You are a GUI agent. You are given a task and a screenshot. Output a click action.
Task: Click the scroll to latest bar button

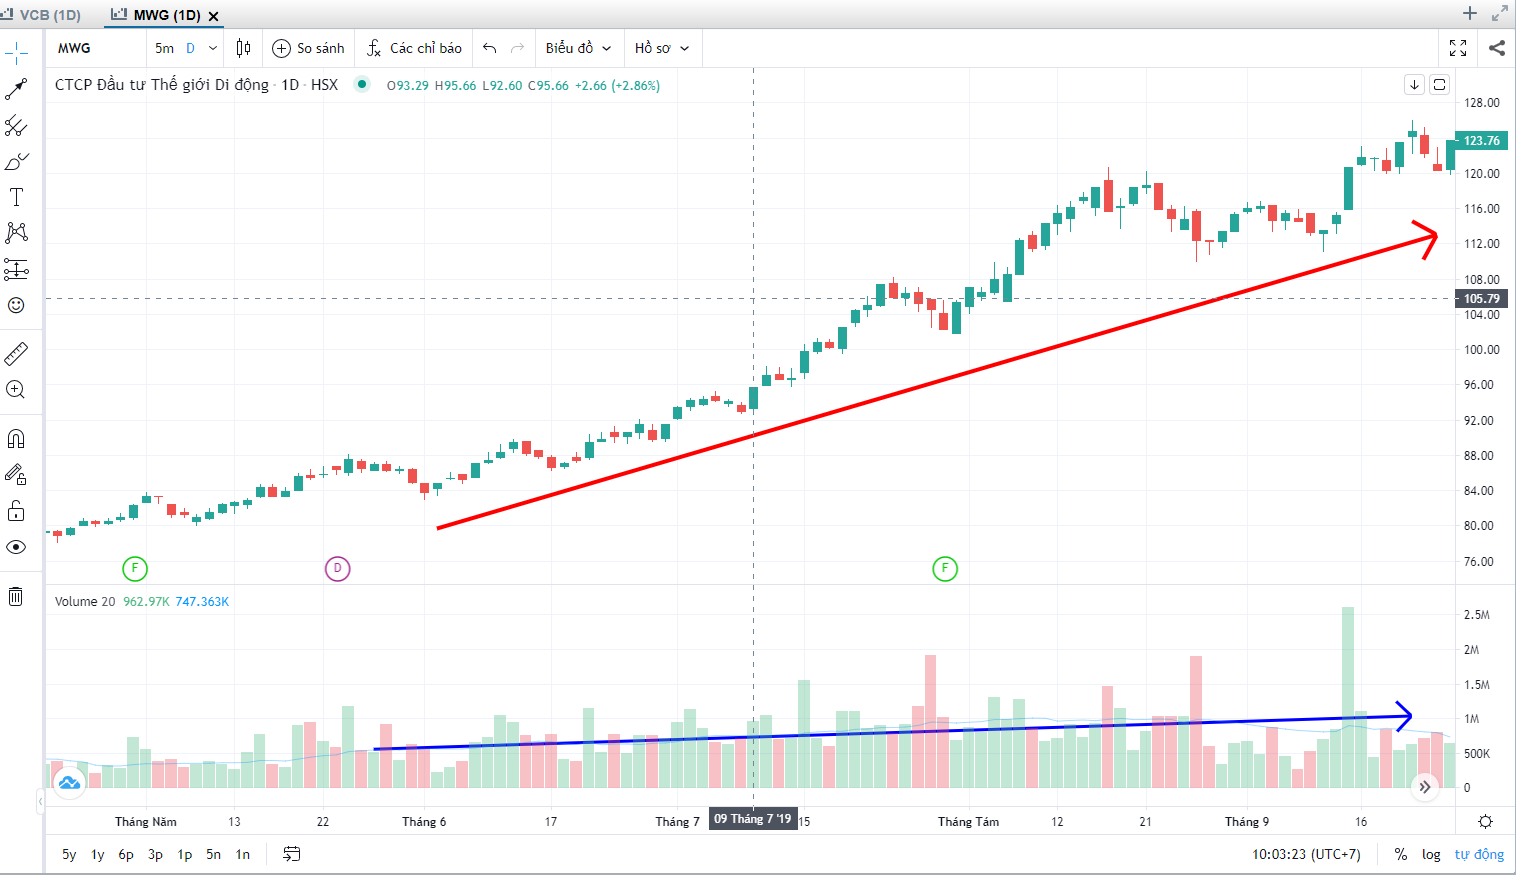point(1425,787)
